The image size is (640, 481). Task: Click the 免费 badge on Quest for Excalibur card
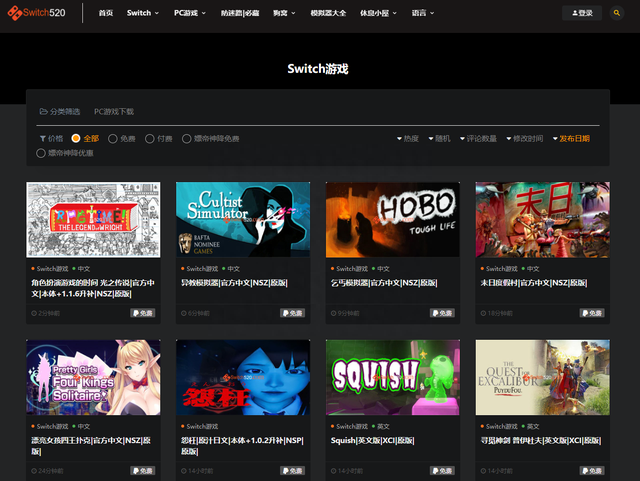coord(592,471)
